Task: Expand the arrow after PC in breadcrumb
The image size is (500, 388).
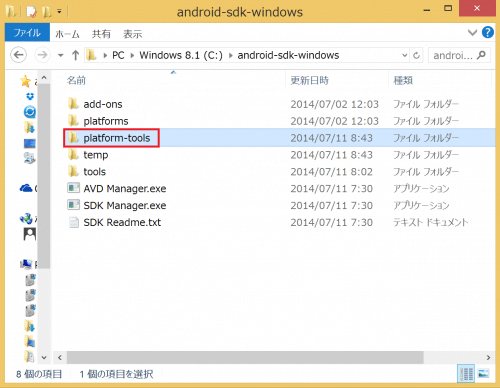Action: (x=132, y=56)
